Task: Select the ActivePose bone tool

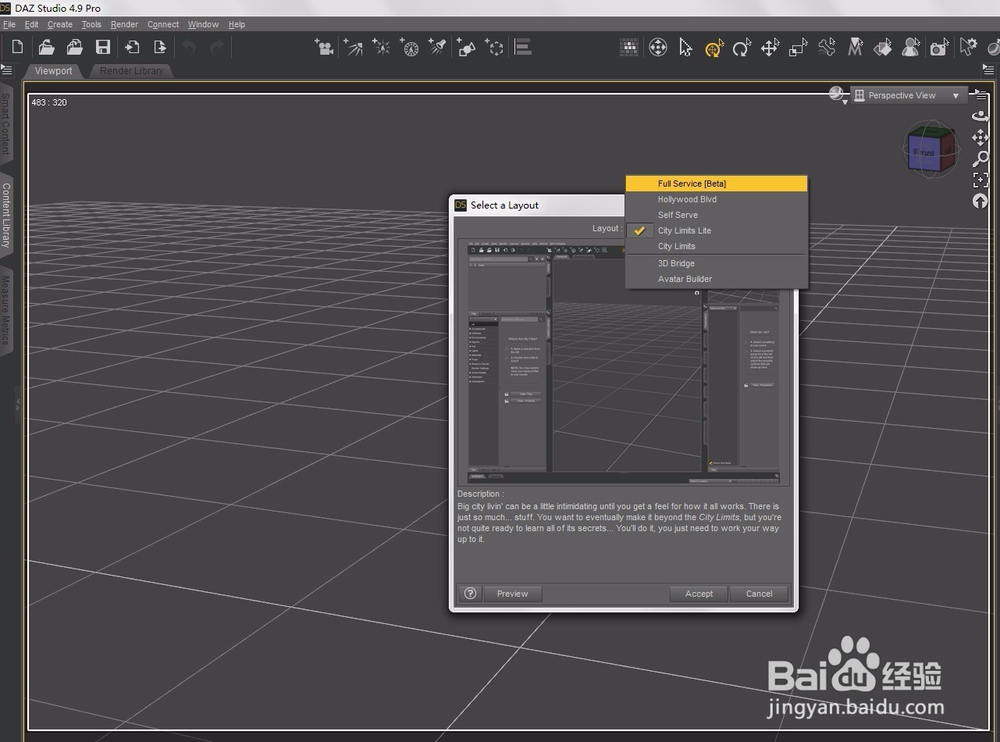Action: pos(827,48)
